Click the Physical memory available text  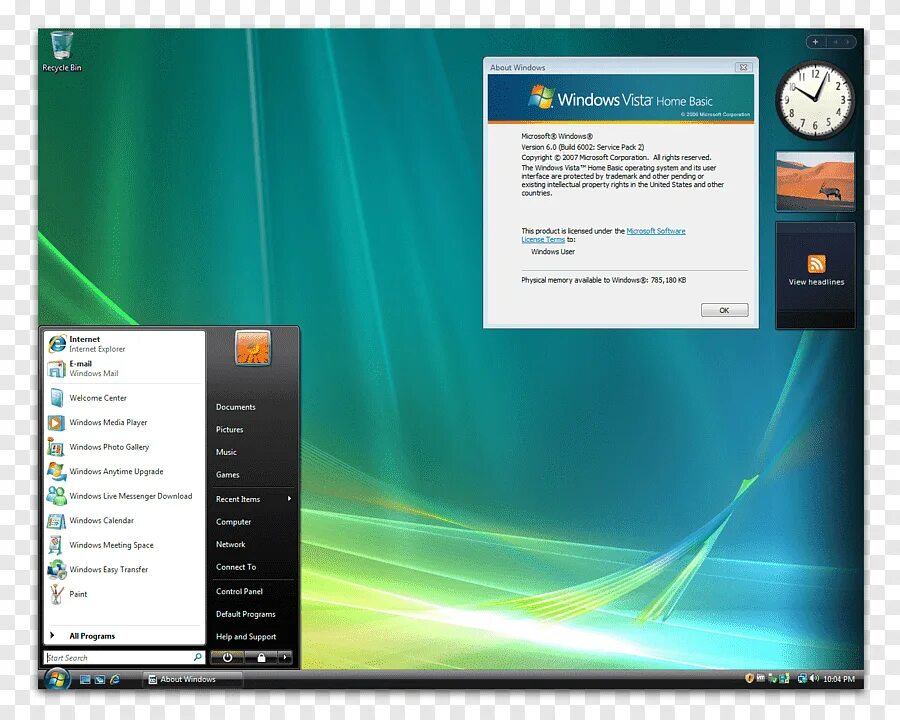[603, 280]
